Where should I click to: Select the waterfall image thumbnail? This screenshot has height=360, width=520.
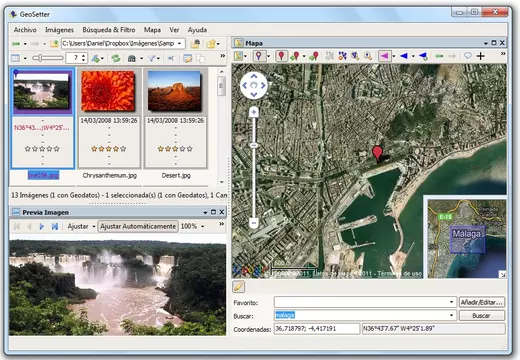click(x=42, y=91)
